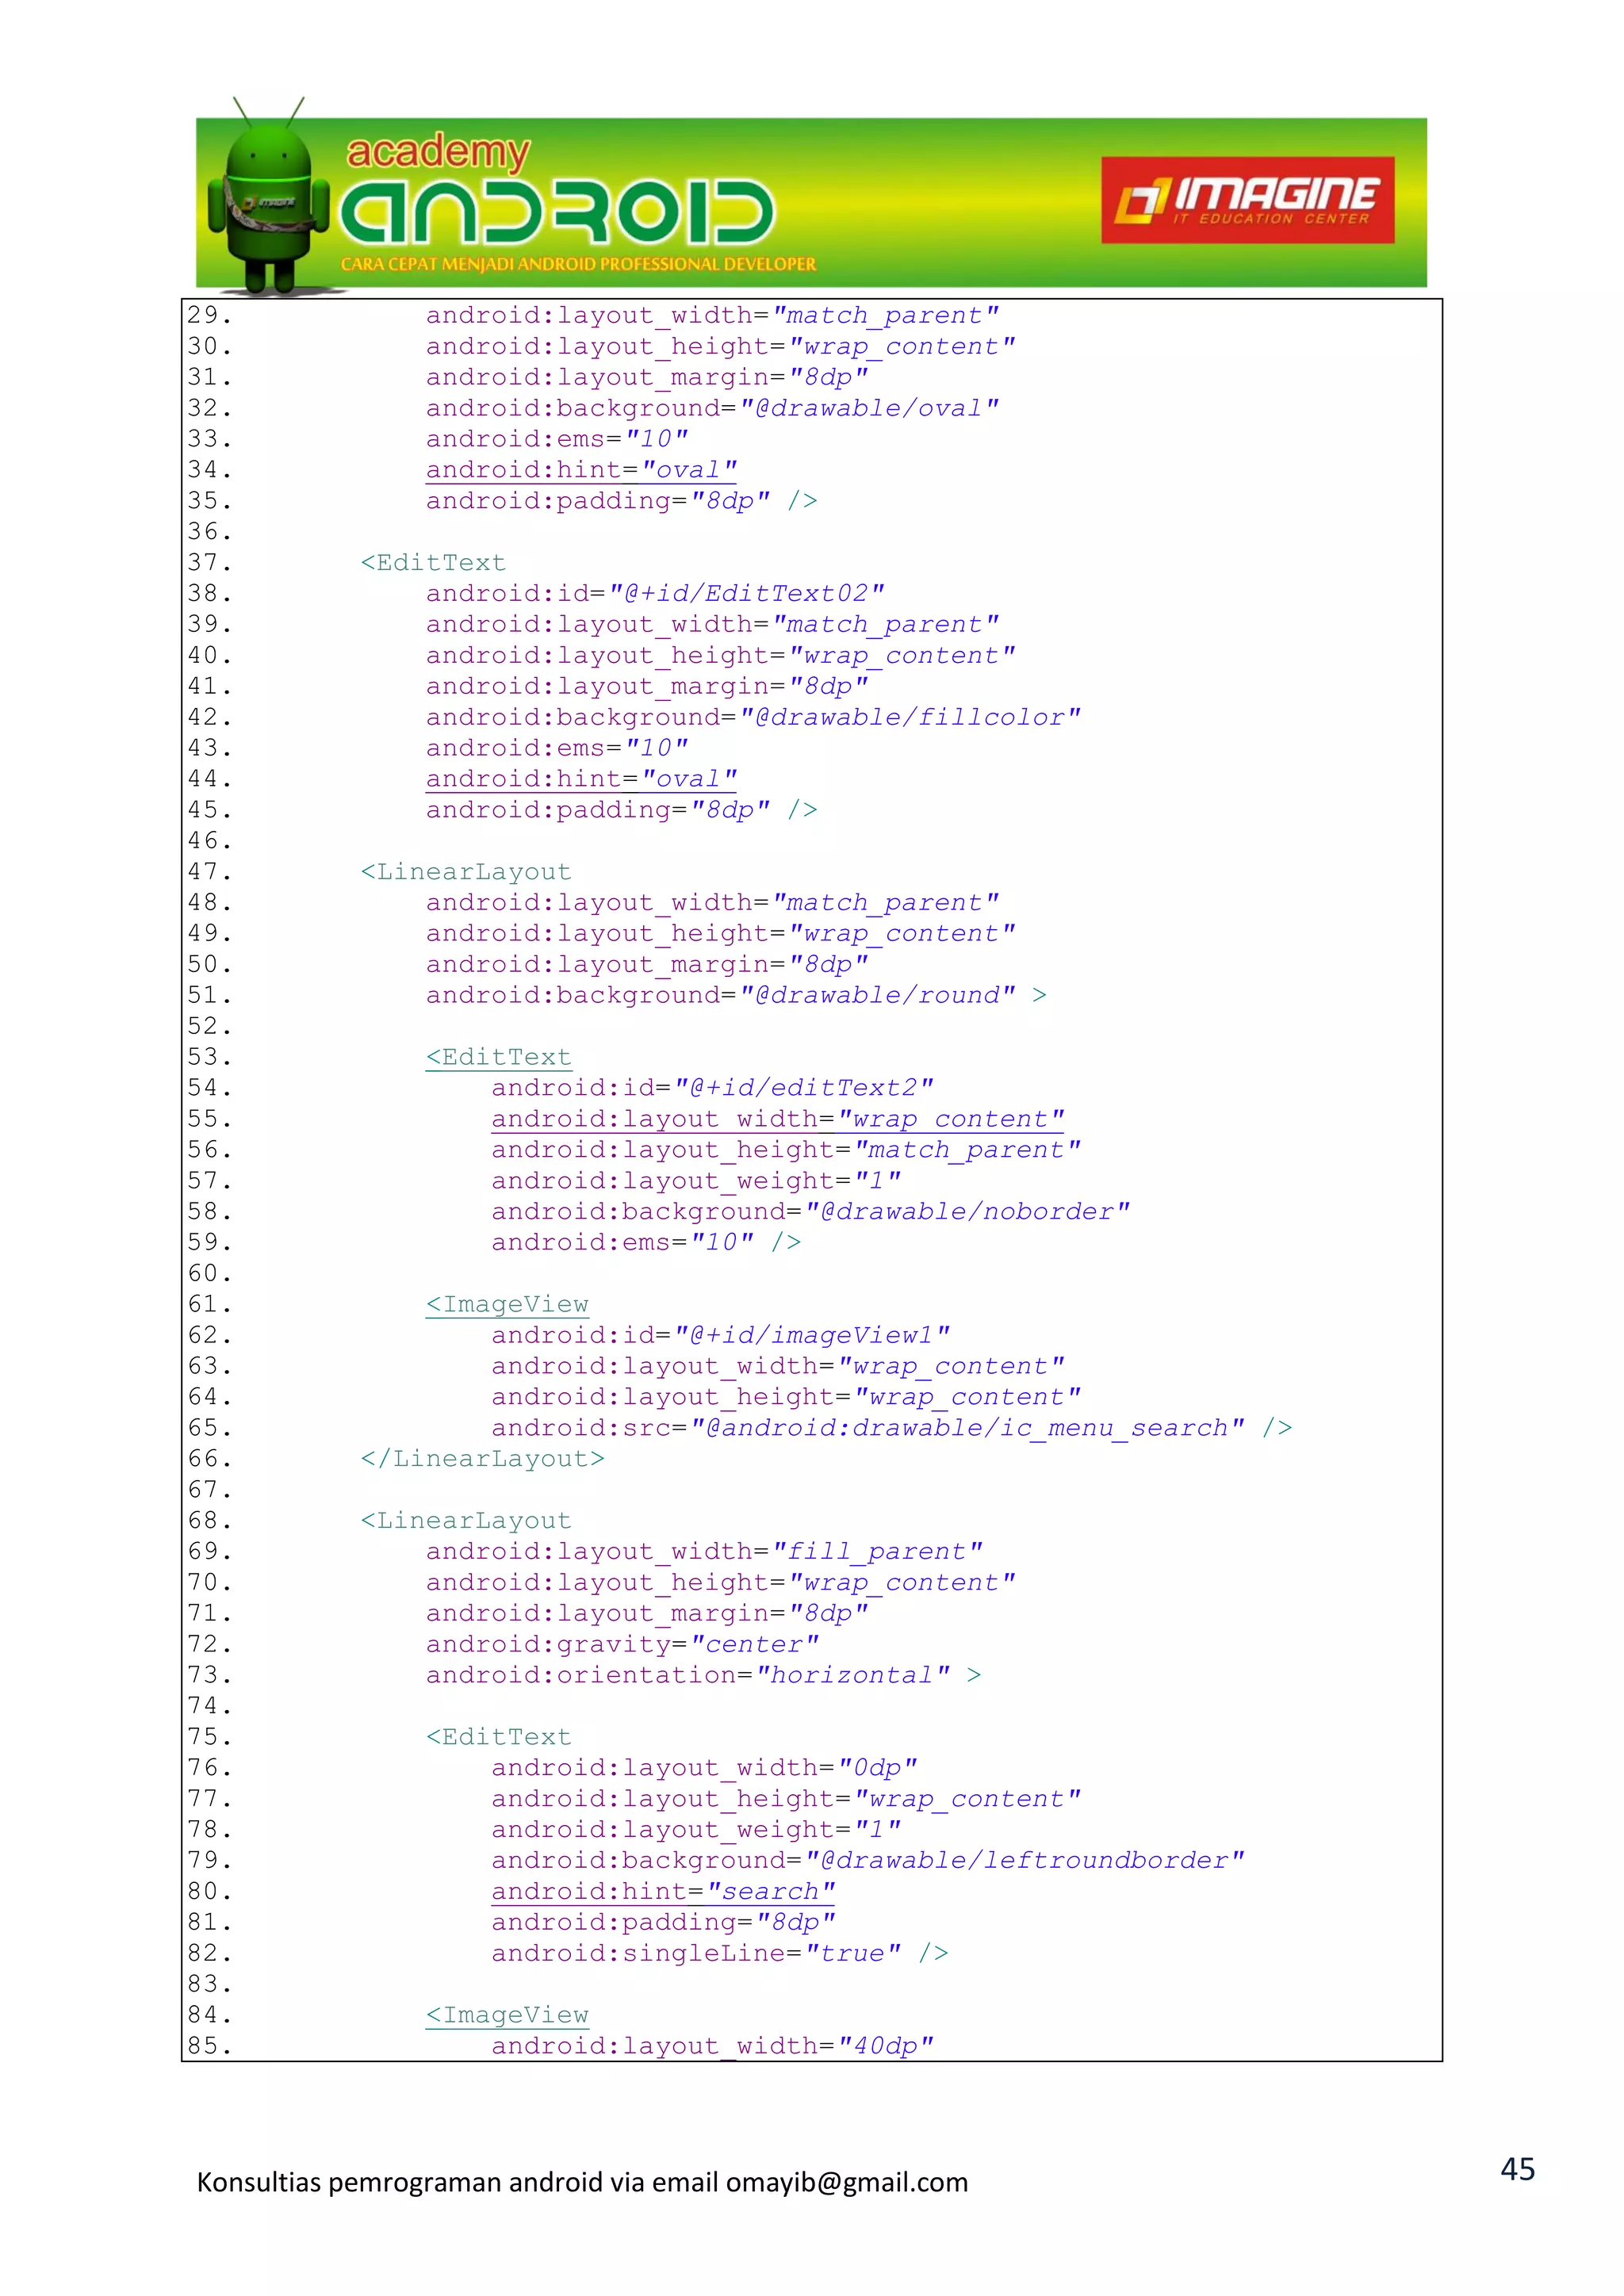Click line number 29.
This screenshot has width=1624, height=2296.
click(209, 315)
